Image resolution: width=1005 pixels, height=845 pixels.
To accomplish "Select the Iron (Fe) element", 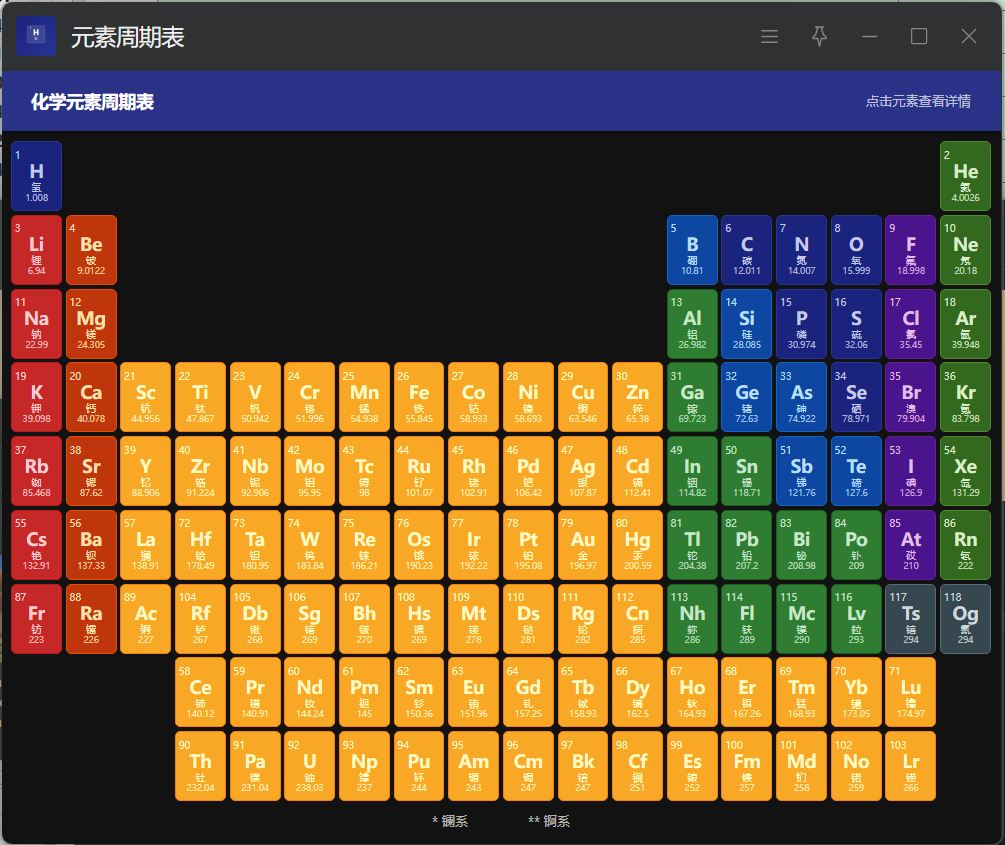I will (419, 397).
